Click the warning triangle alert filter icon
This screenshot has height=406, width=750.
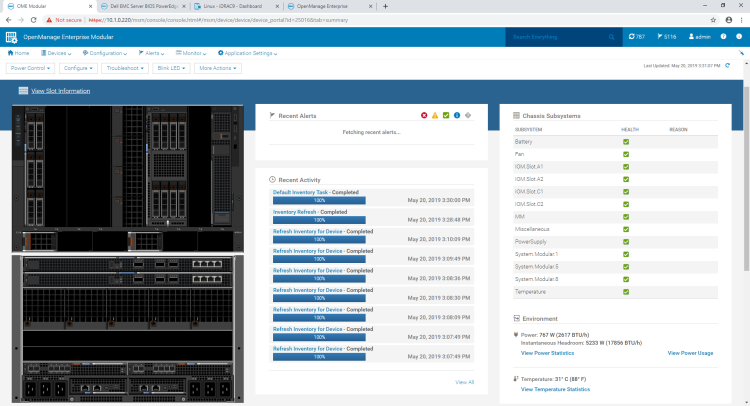435,115
